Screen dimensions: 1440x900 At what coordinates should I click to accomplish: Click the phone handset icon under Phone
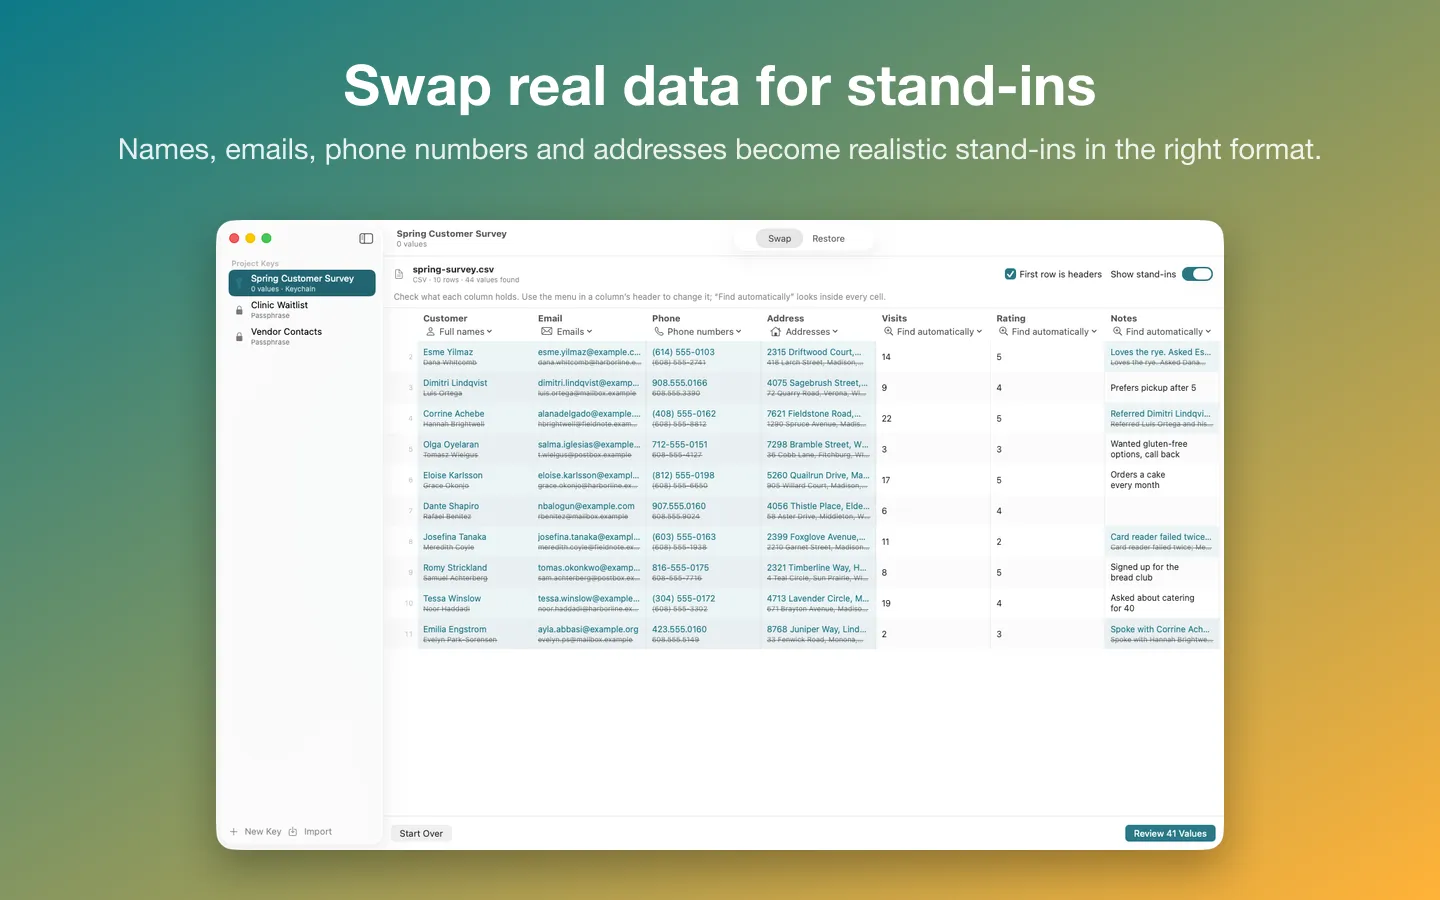659,332
